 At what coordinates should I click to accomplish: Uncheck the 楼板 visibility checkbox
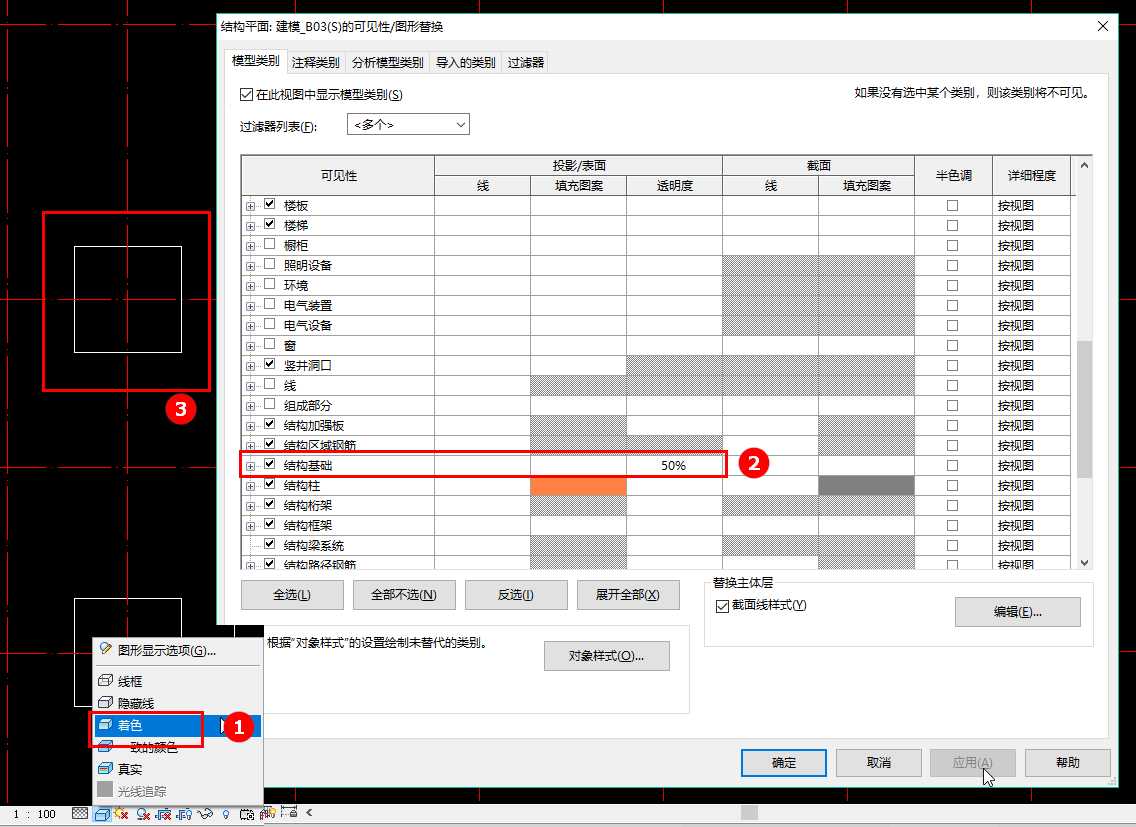[x=270, y=204]
